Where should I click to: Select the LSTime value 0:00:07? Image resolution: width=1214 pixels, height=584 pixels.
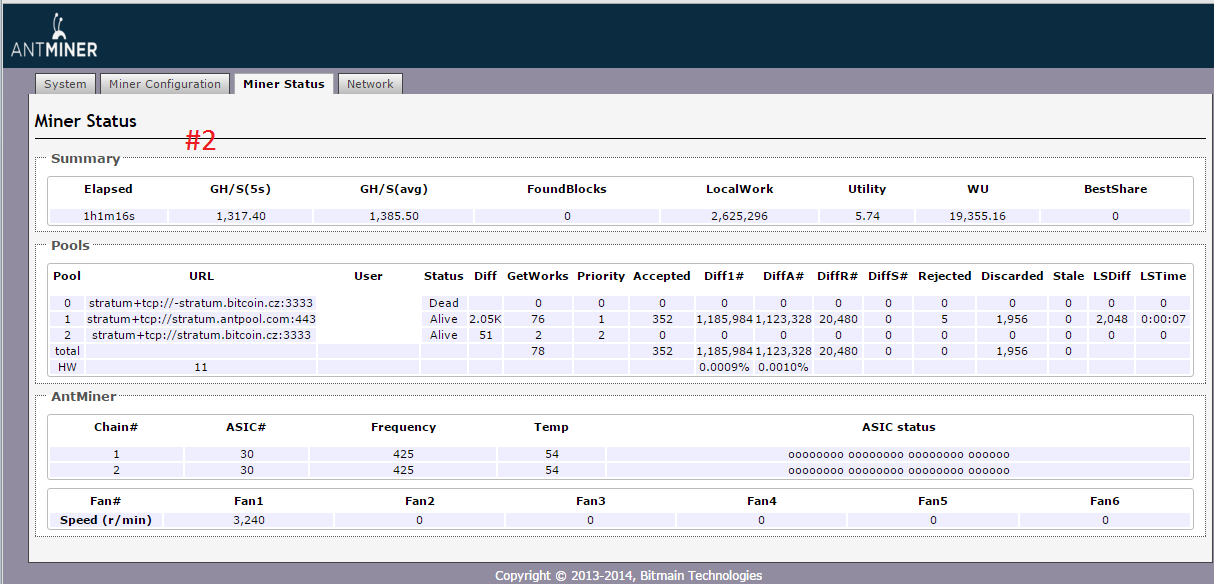[1164, 319]
